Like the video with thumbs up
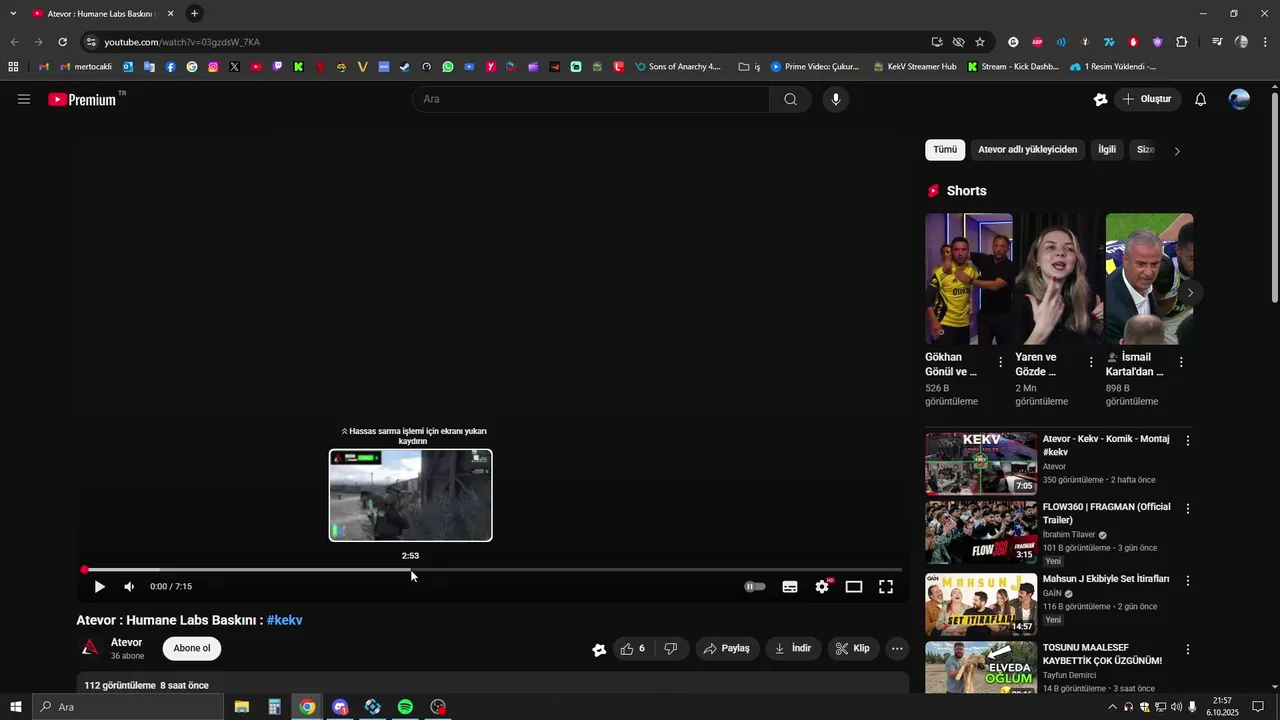Viewport: 1280px width, 720px height. point(632,649)
